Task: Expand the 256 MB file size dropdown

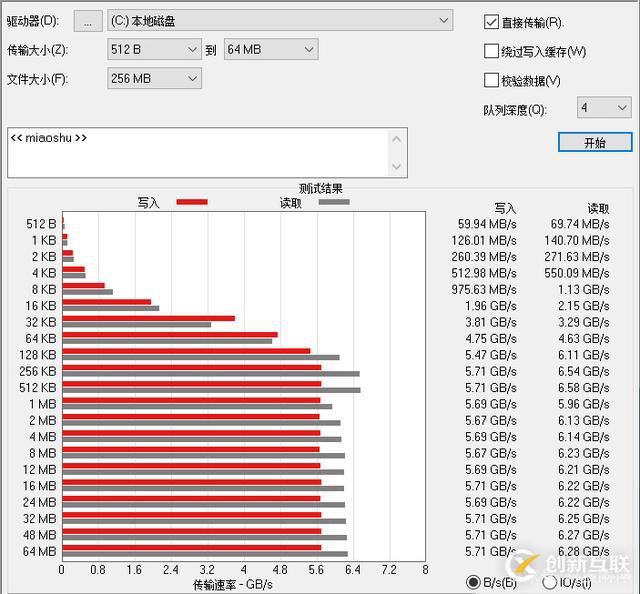Action: pyautogui.click(x=155, y=78)
